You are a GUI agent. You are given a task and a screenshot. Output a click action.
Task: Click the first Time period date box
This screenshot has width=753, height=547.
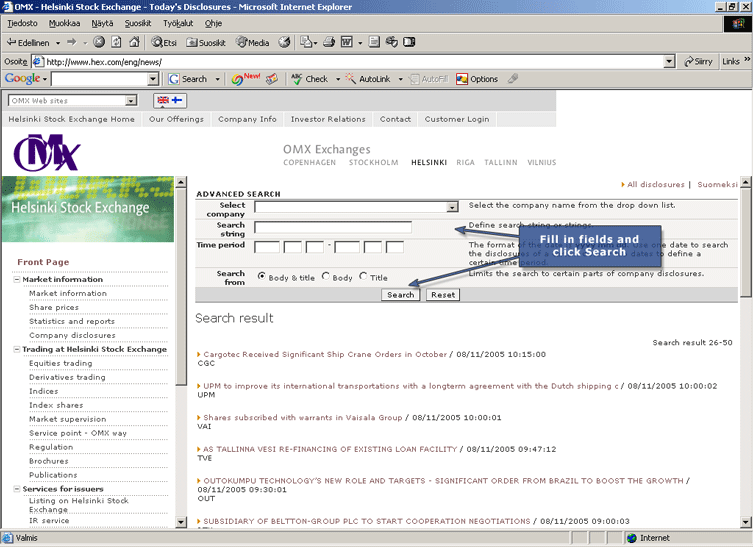click(x=267, y=247)
